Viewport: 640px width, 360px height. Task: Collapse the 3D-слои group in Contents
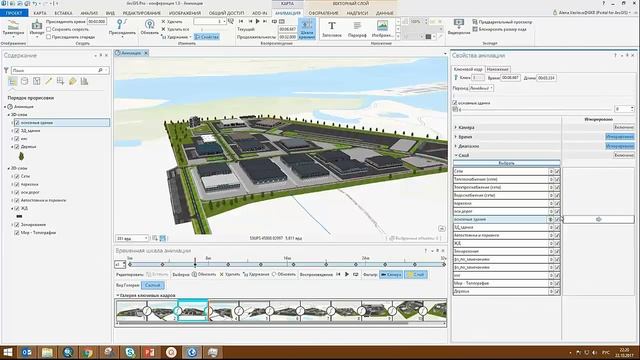click(x=9, y=115)
